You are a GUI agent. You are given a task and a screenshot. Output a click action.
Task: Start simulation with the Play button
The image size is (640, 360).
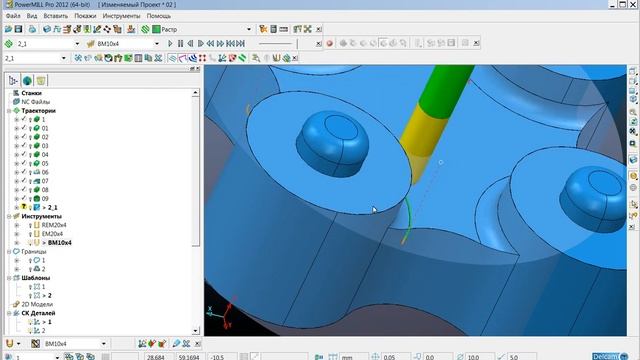point(170,43)
